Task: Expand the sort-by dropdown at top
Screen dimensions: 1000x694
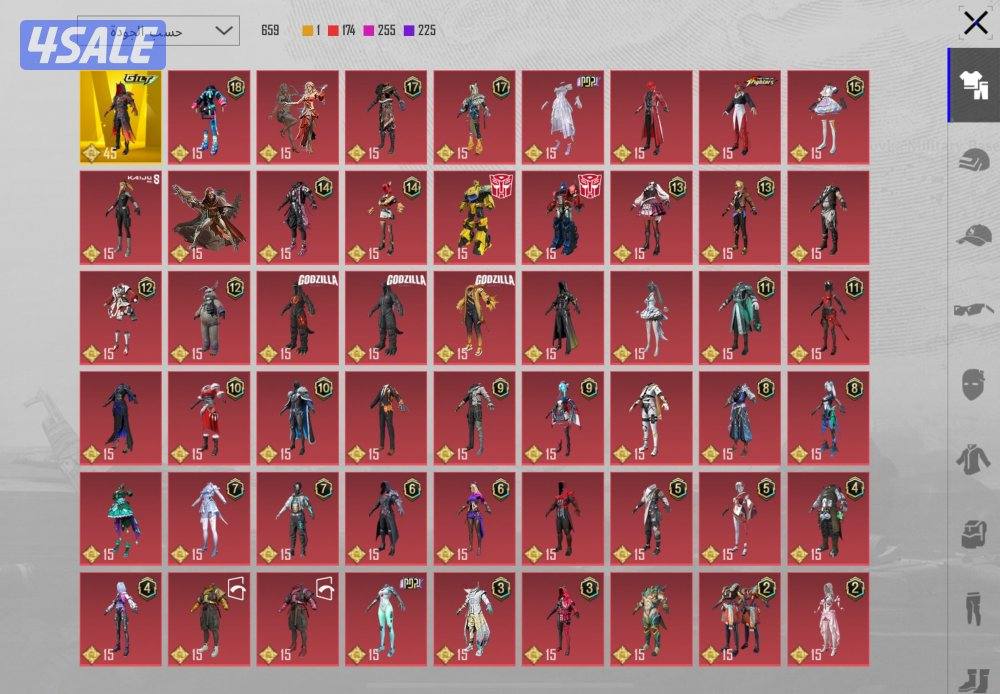Action: coord(158,31)
